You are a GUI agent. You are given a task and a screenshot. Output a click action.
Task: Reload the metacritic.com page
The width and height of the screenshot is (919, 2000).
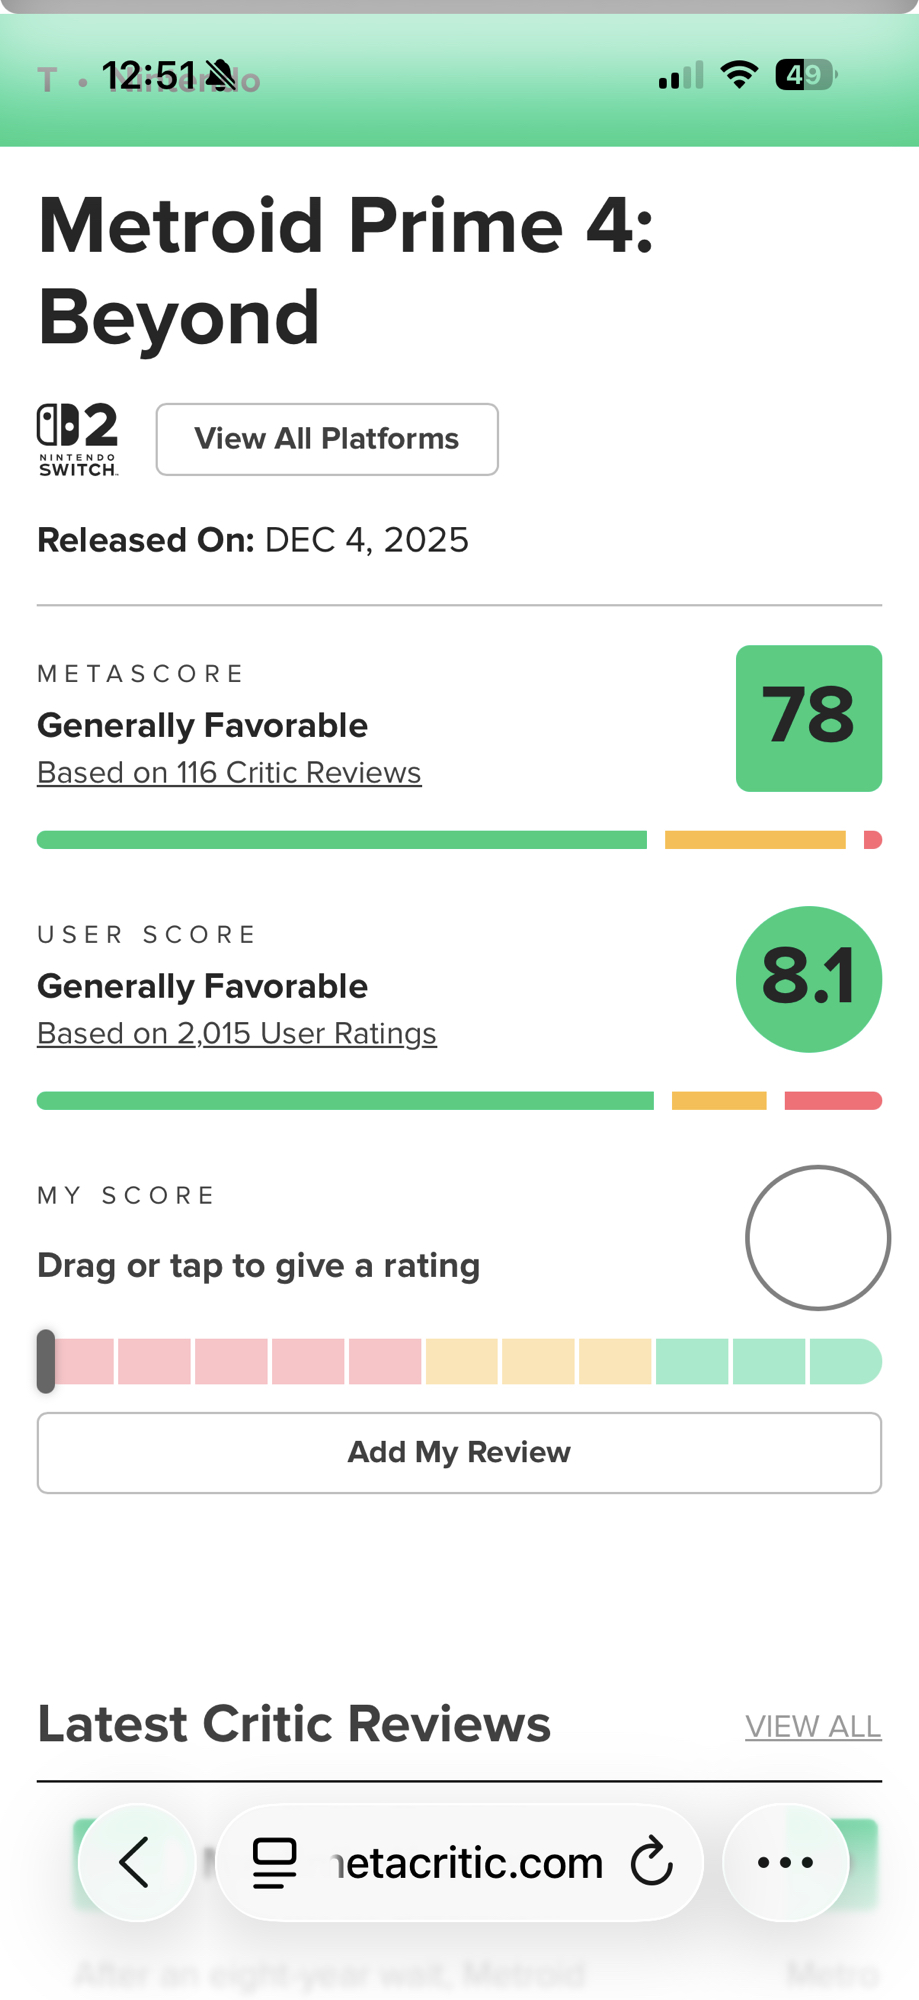(652, 1862)
